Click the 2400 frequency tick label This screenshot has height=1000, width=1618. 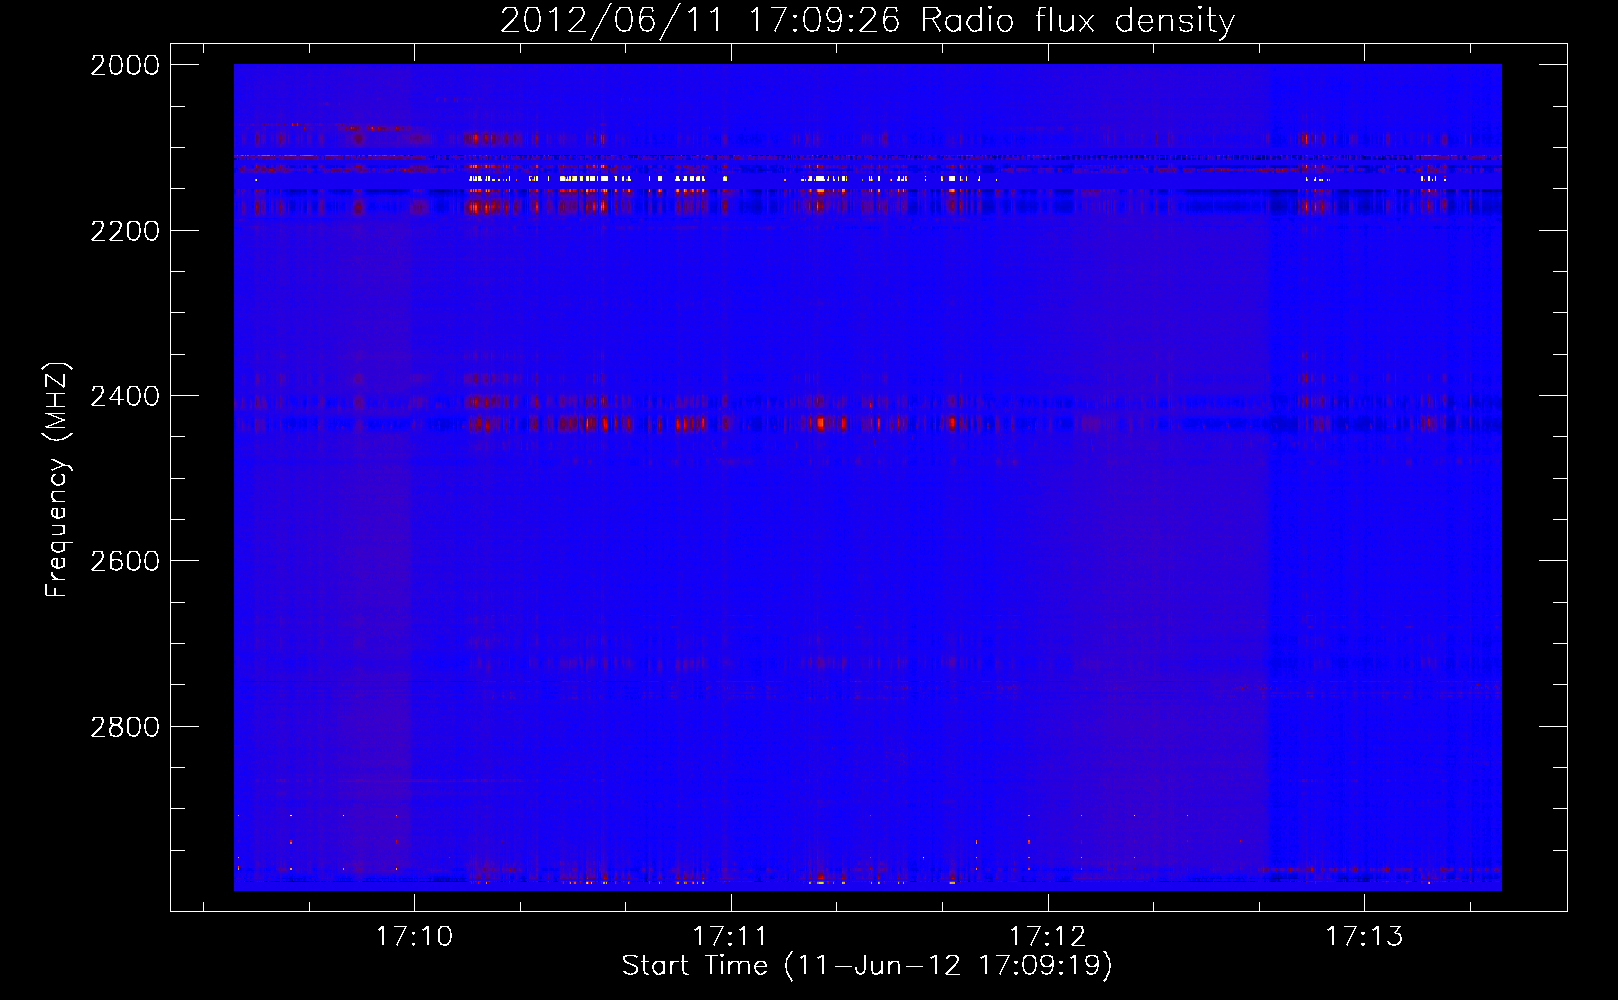(125, 396)
